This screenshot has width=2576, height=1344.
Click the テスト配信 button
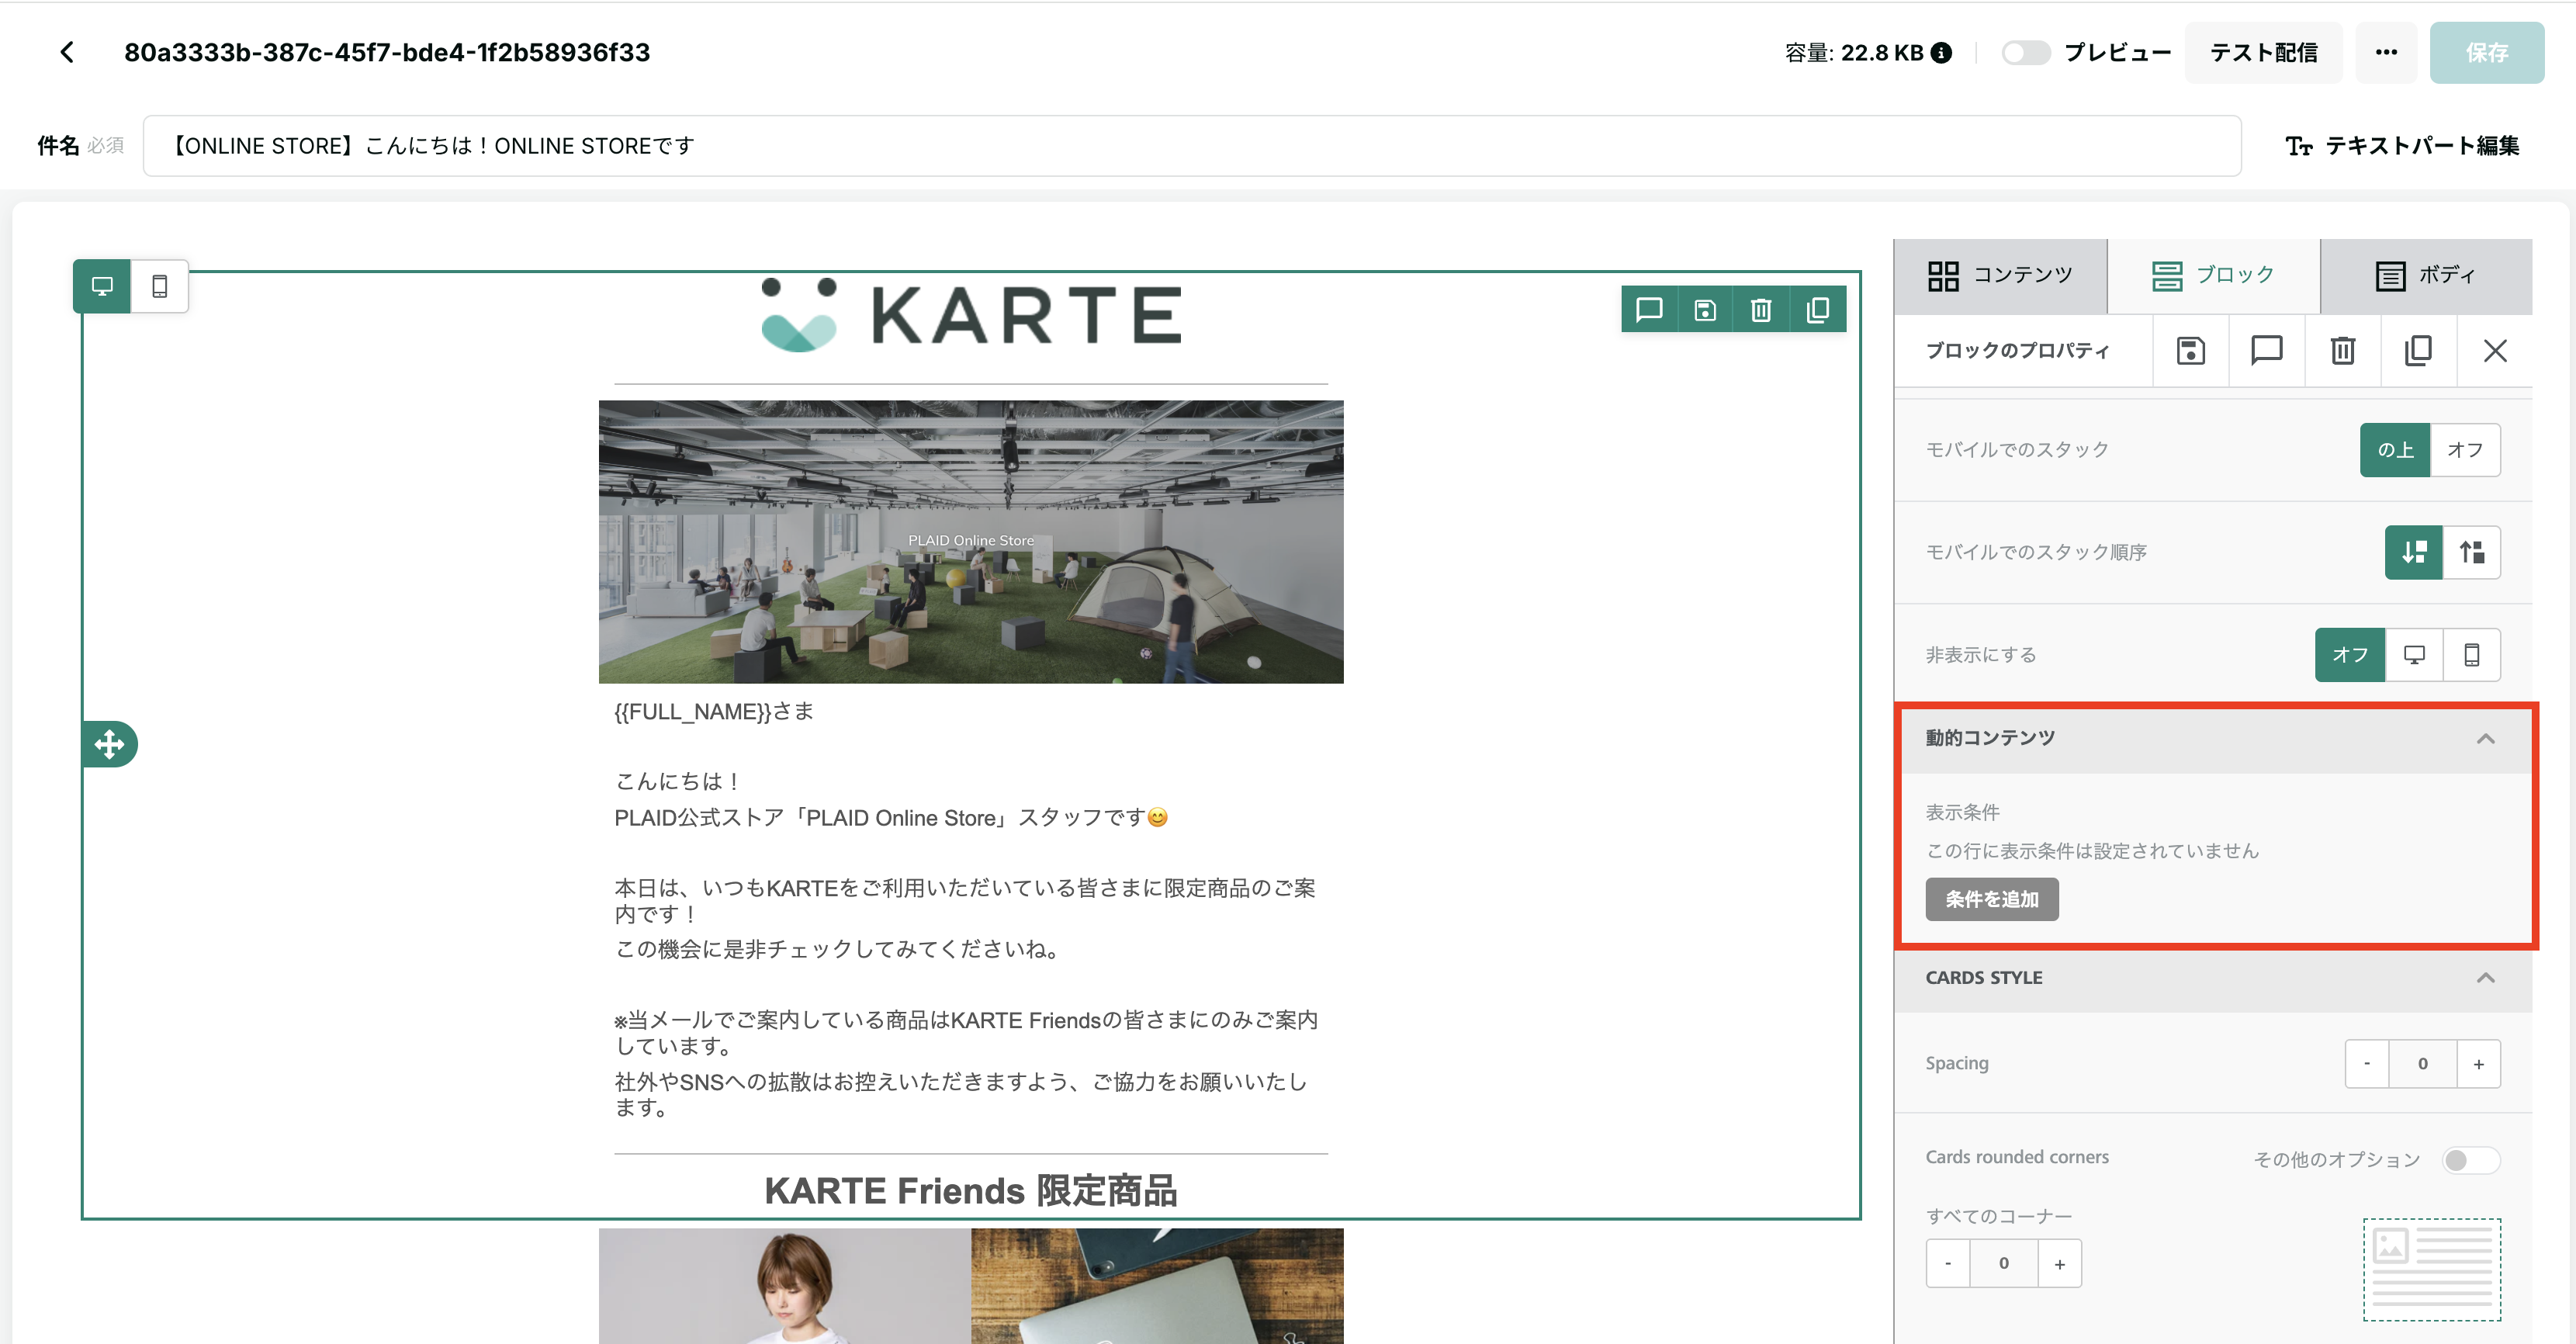(x=2263, y=53)
